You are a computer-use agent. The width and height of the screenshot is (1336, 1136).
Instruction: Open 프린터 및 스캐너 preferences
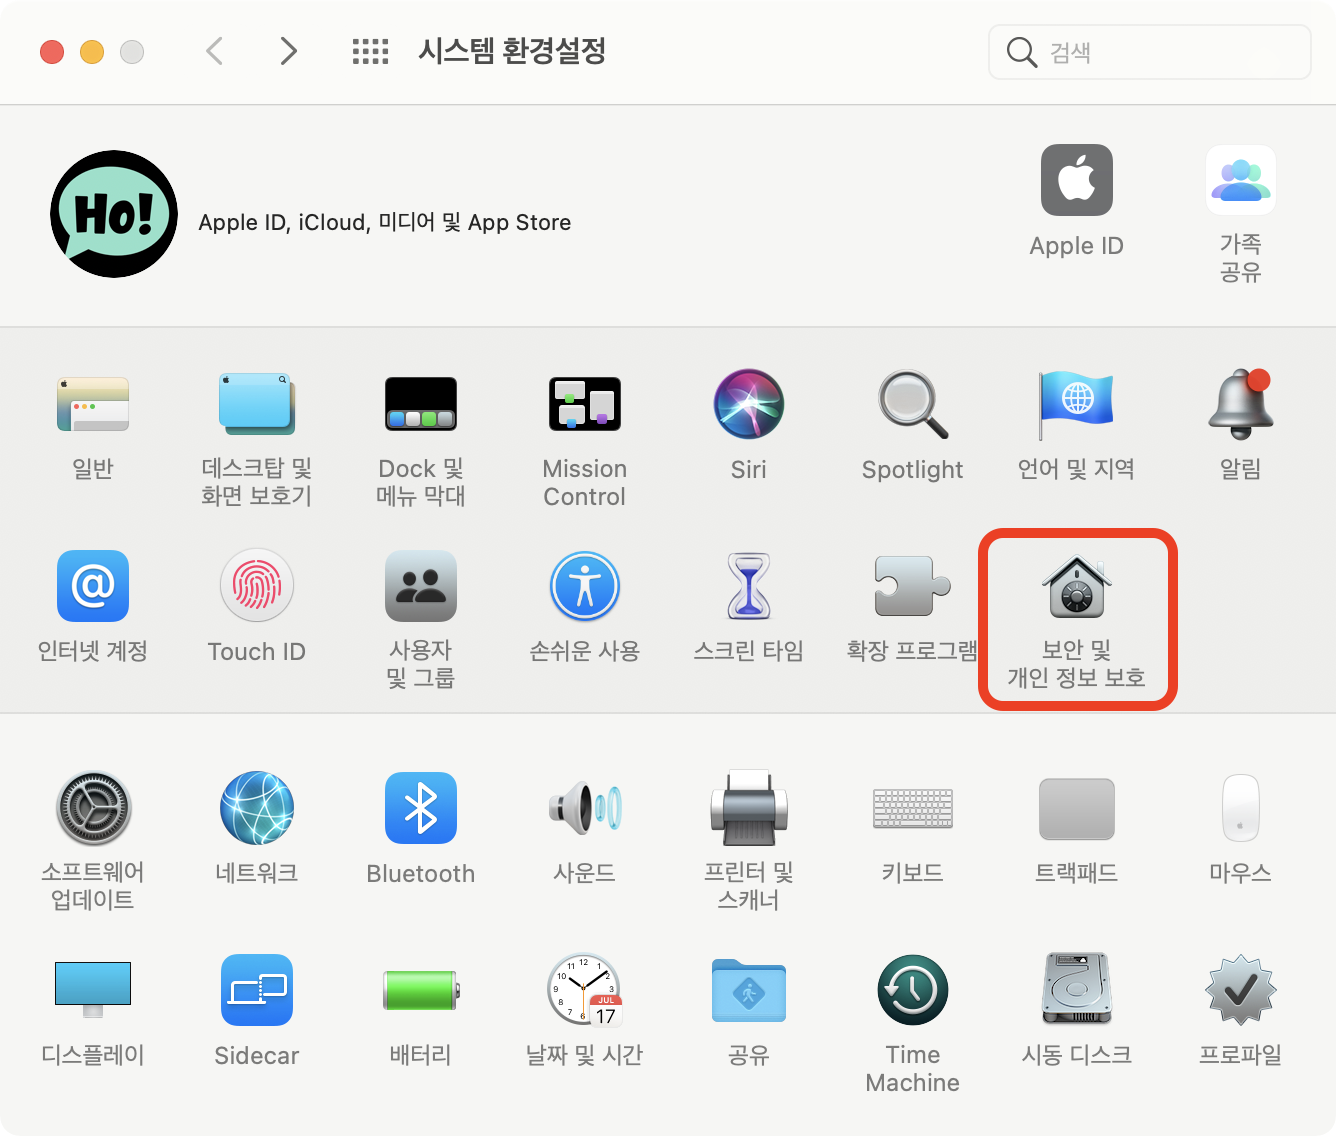coord(749,808)
